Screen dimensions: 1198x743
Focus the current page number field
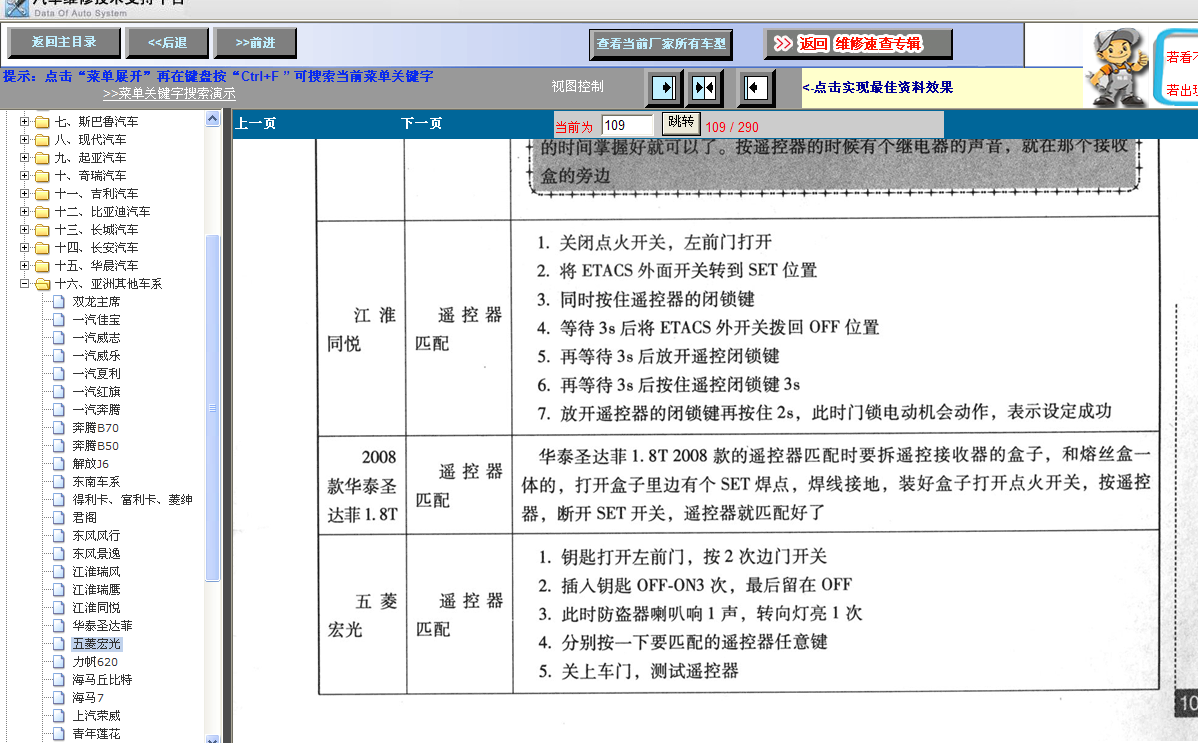pyautogui.click(x=627, y=125)
